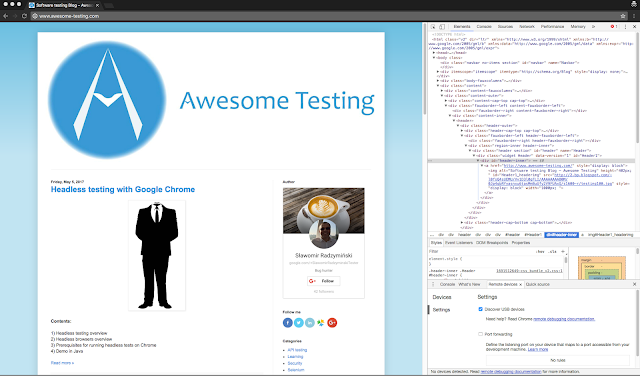This screenshot has height=376, width=640.
Task: Expand the header-cap-bottom div node
Action: point(462,222)
